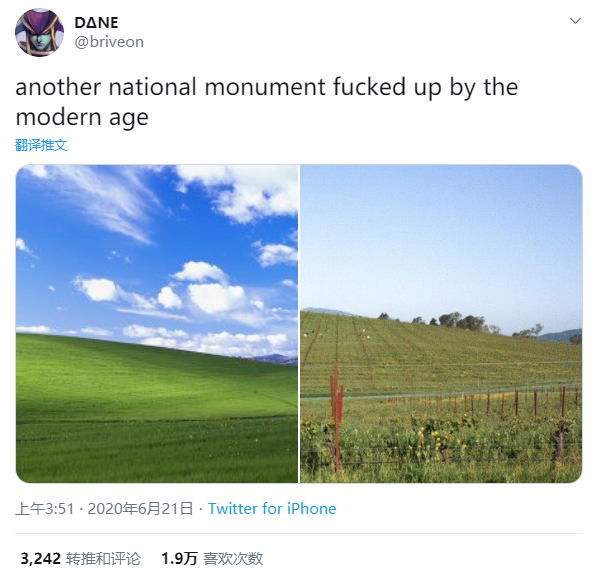Click the 2020年6月21日 date text

click(140, 509)
